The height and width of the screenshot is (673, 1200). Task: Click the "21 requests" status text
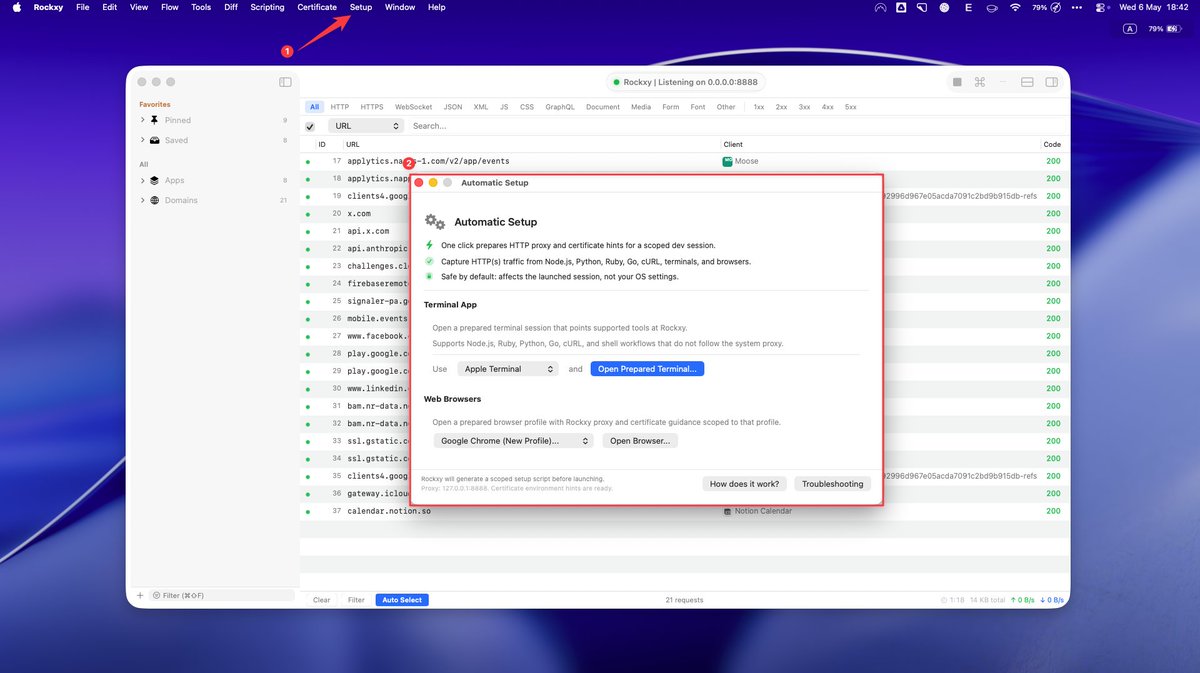pyautogui.click(x=684, y=600)
